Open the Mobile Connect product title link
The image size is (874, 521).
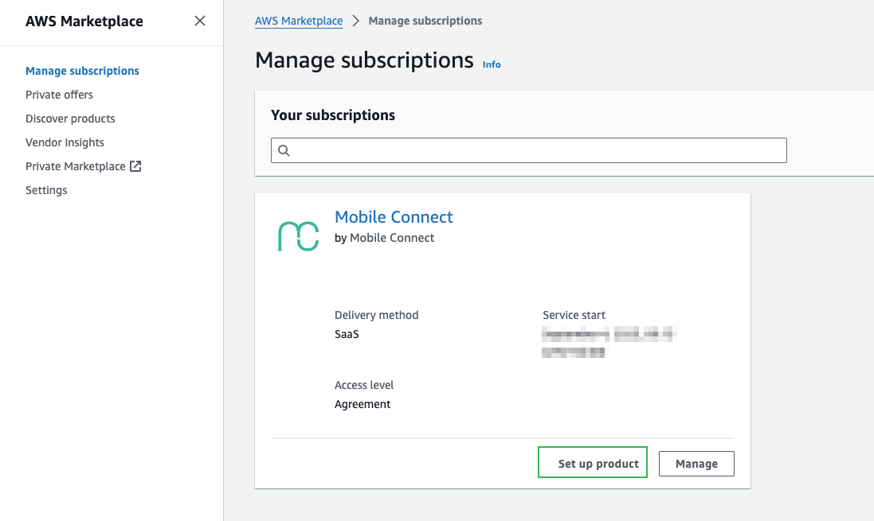[x=394, y=217]
